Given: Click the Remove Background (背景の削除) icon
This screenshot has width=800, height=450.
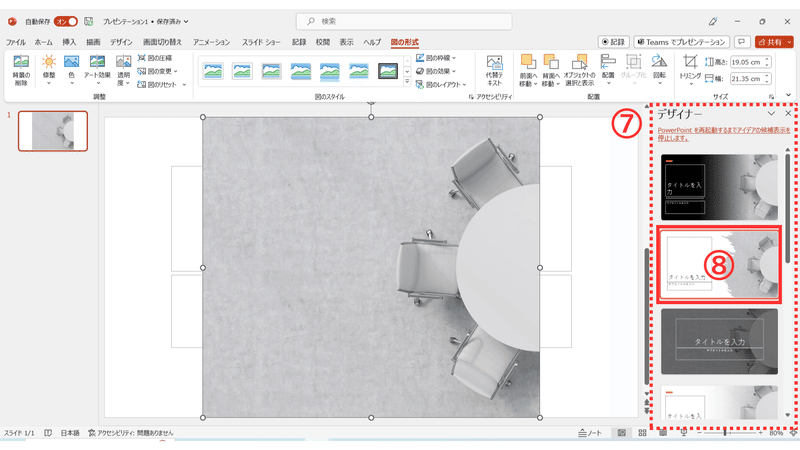Looking at the screenshot, I should [x=21, y=70].
